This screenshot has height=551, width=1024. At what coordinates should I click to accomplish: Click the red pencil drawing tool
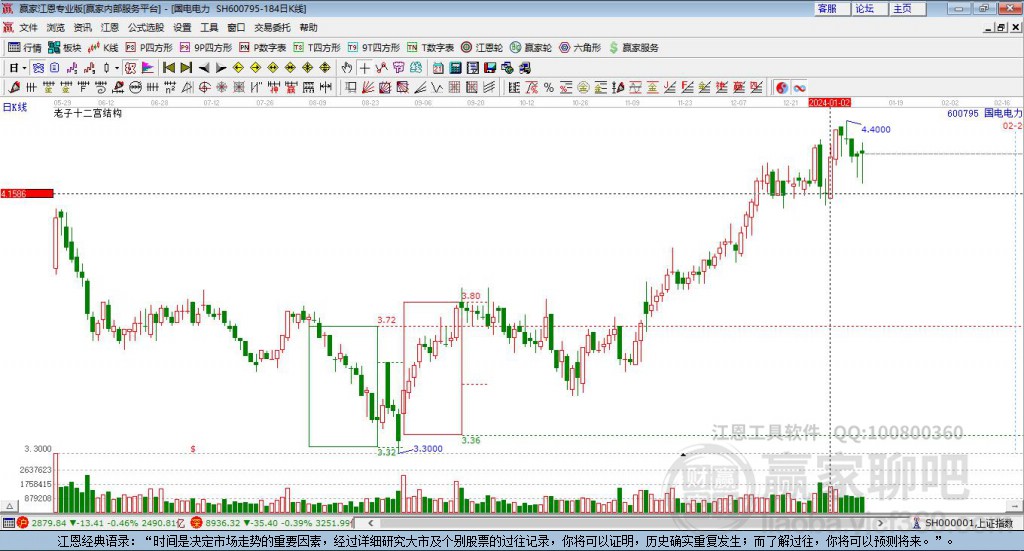coord(14,87)
